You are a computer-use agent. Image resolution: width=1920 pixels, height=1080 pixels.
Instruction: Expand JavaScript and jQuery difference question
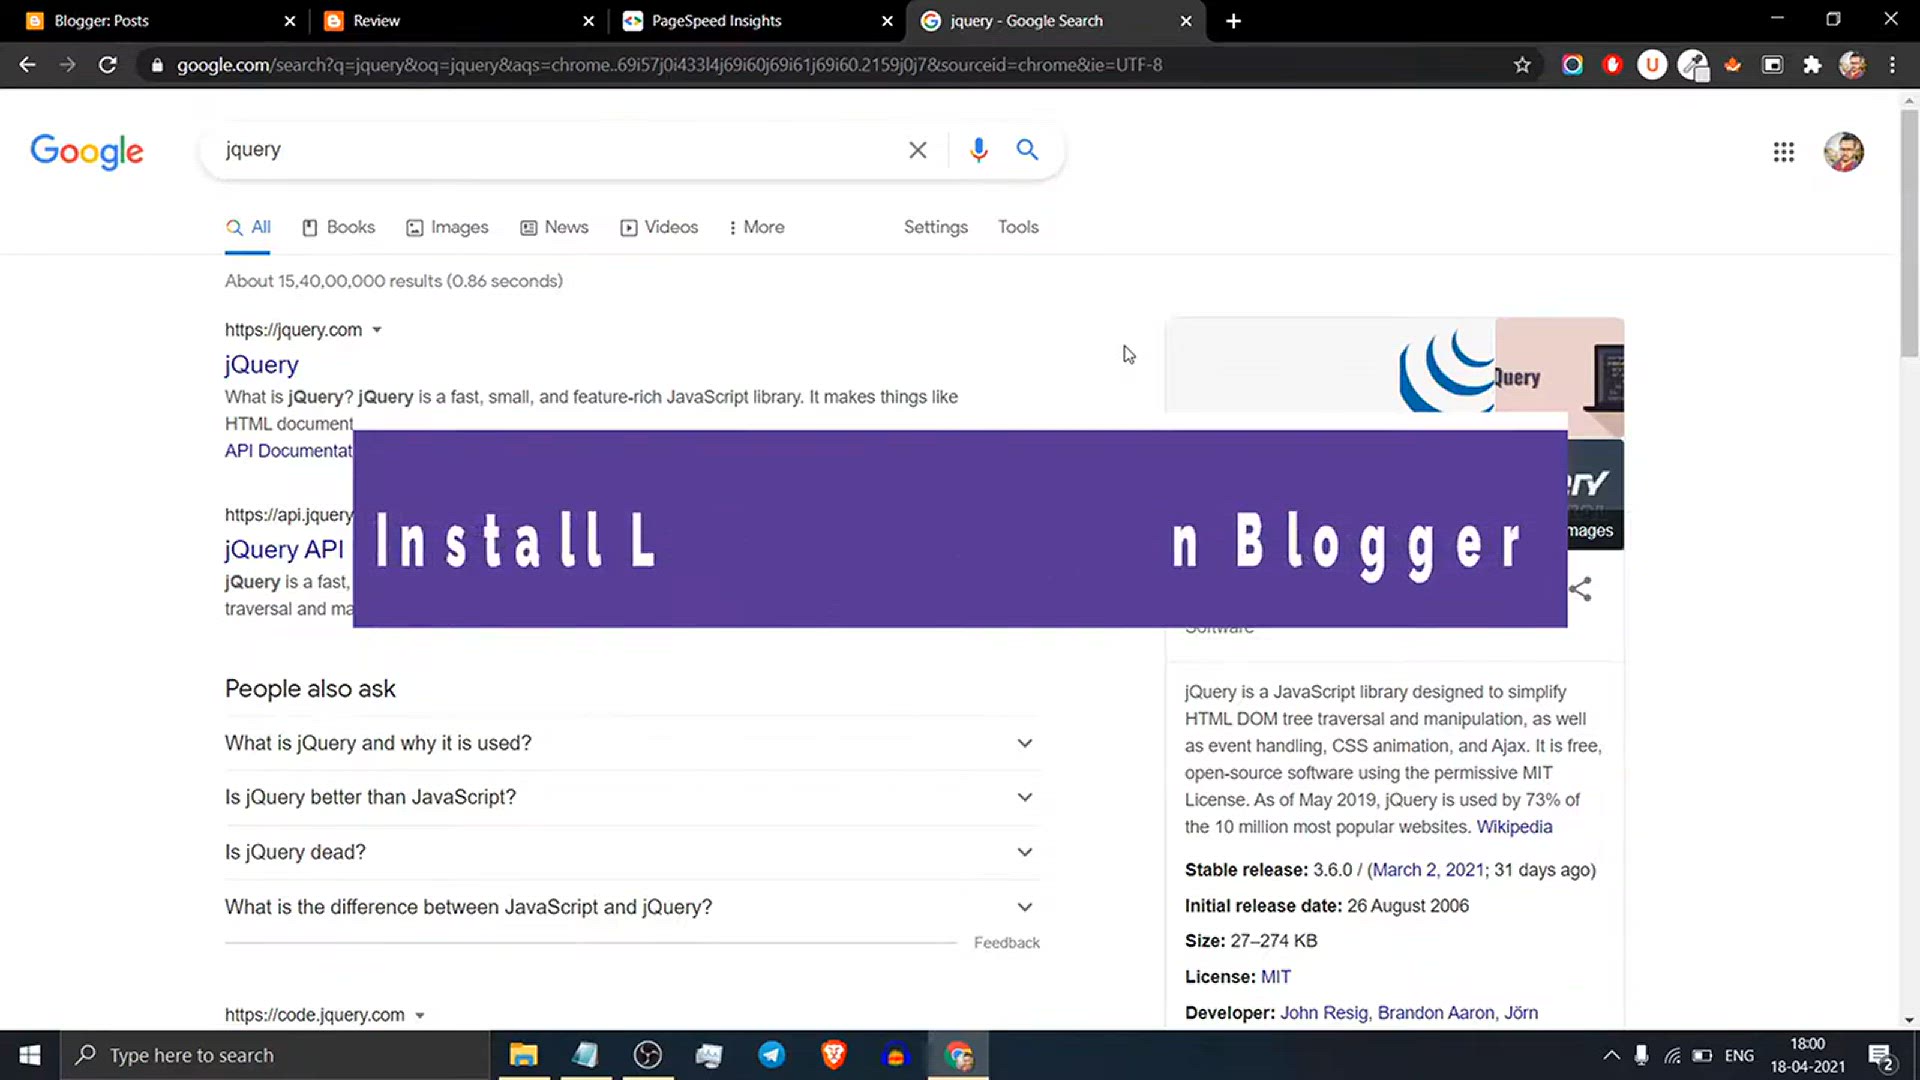pos(632,907)
